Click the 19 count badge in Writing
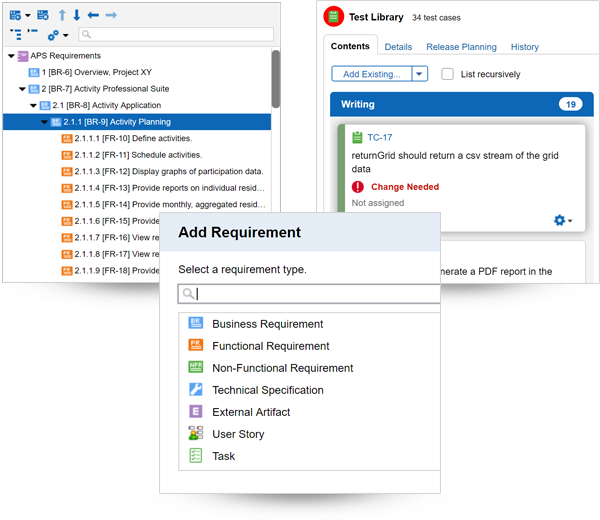Screen dimensions: 600x520 [571, 104]
